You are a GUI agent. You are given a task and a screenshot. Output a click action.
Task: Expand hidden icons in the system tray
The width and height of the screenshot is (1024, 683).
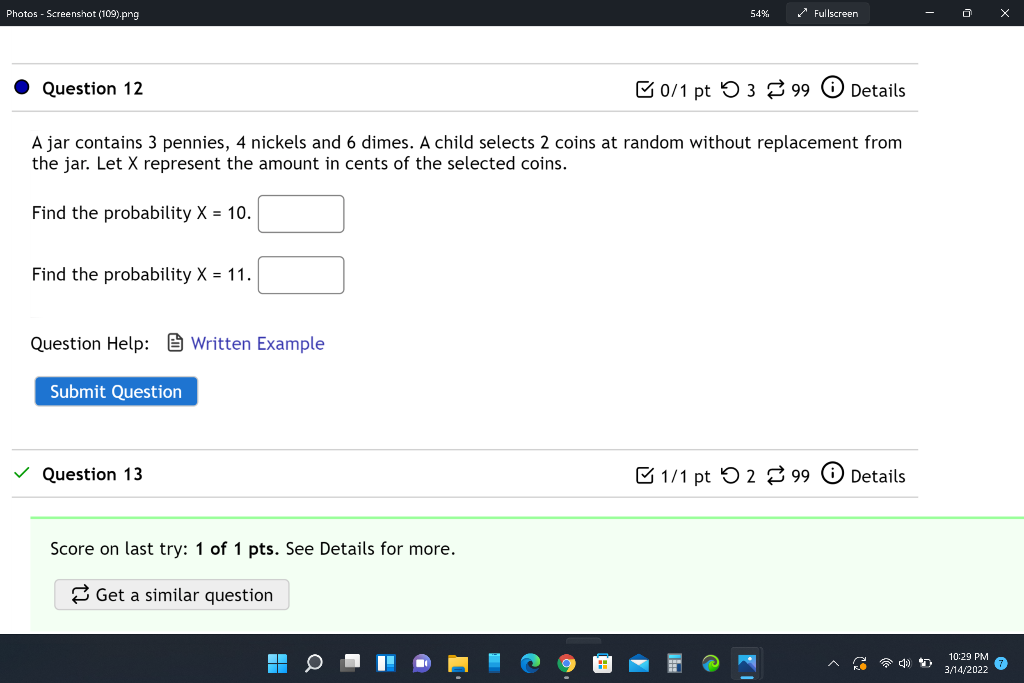pos(833,663)
